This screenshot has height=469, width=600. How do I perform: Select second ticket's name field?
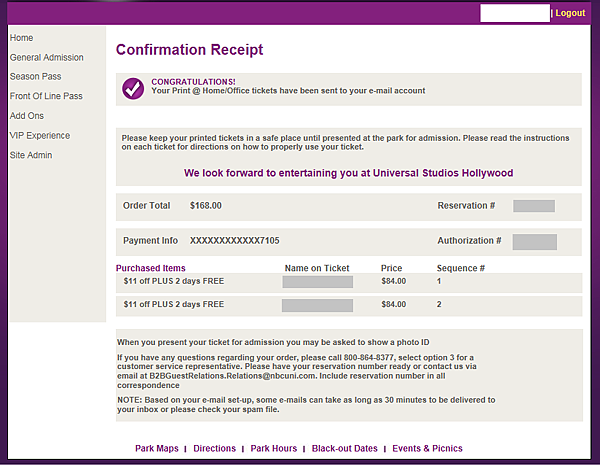[317, 305]
